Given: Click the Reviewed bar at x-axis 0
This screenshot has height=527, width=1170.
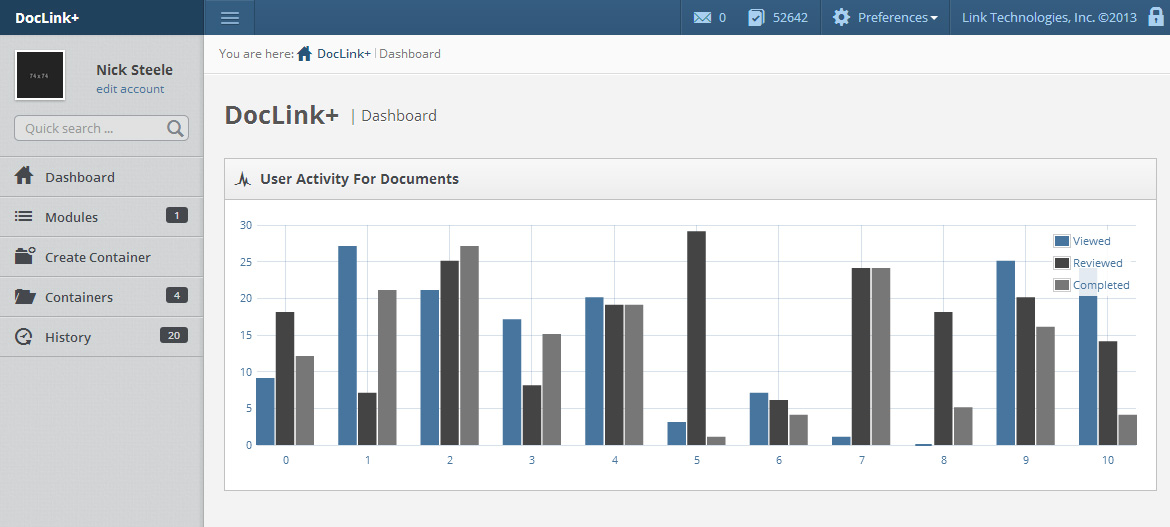Looking at the screenshot, I should click(x=285, y=378).
